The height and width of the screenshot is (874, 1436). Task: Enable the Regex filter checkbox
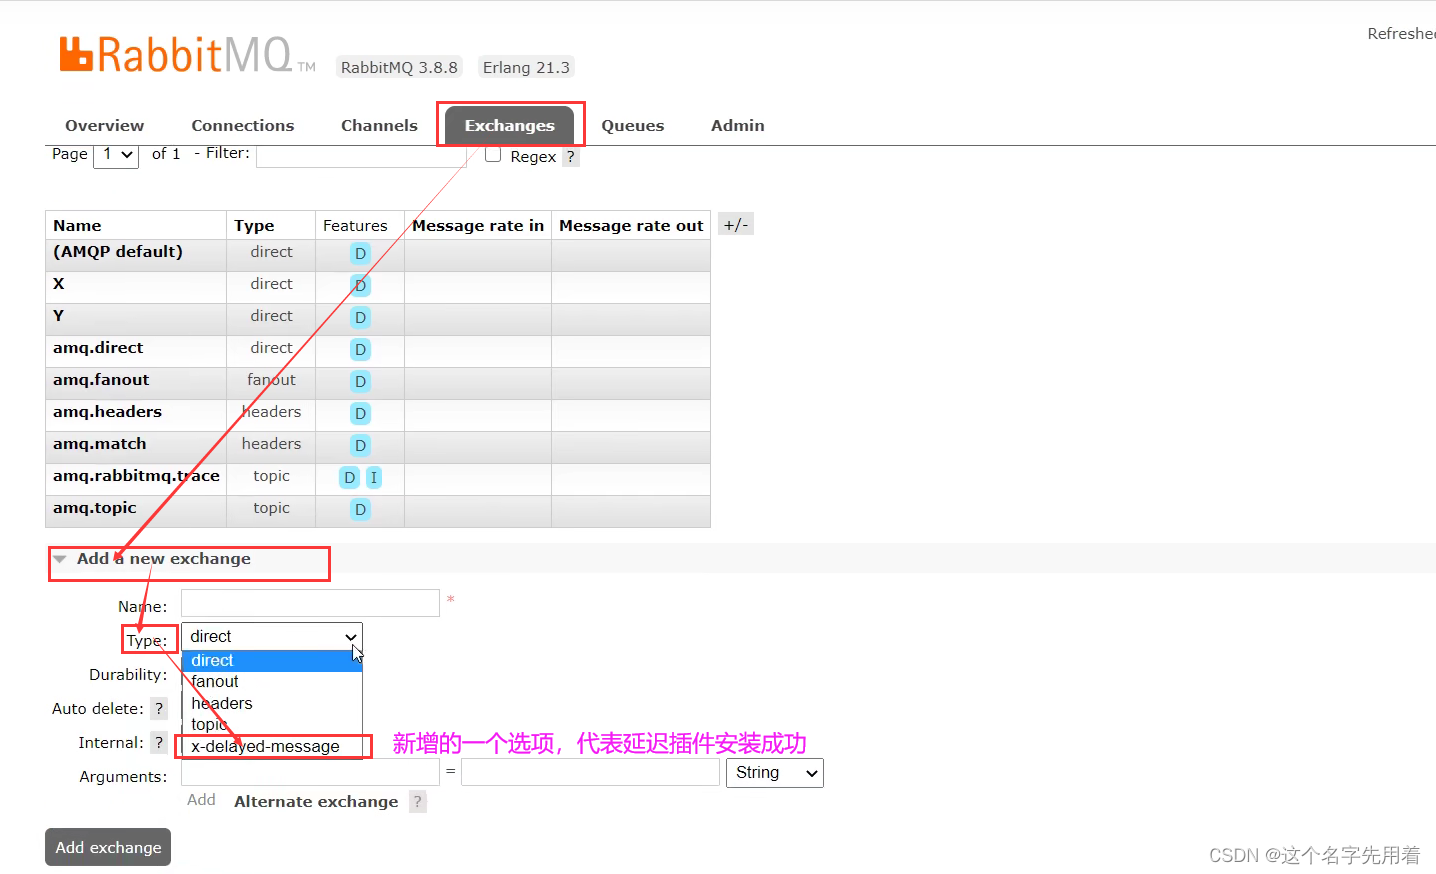pos(493,155)
